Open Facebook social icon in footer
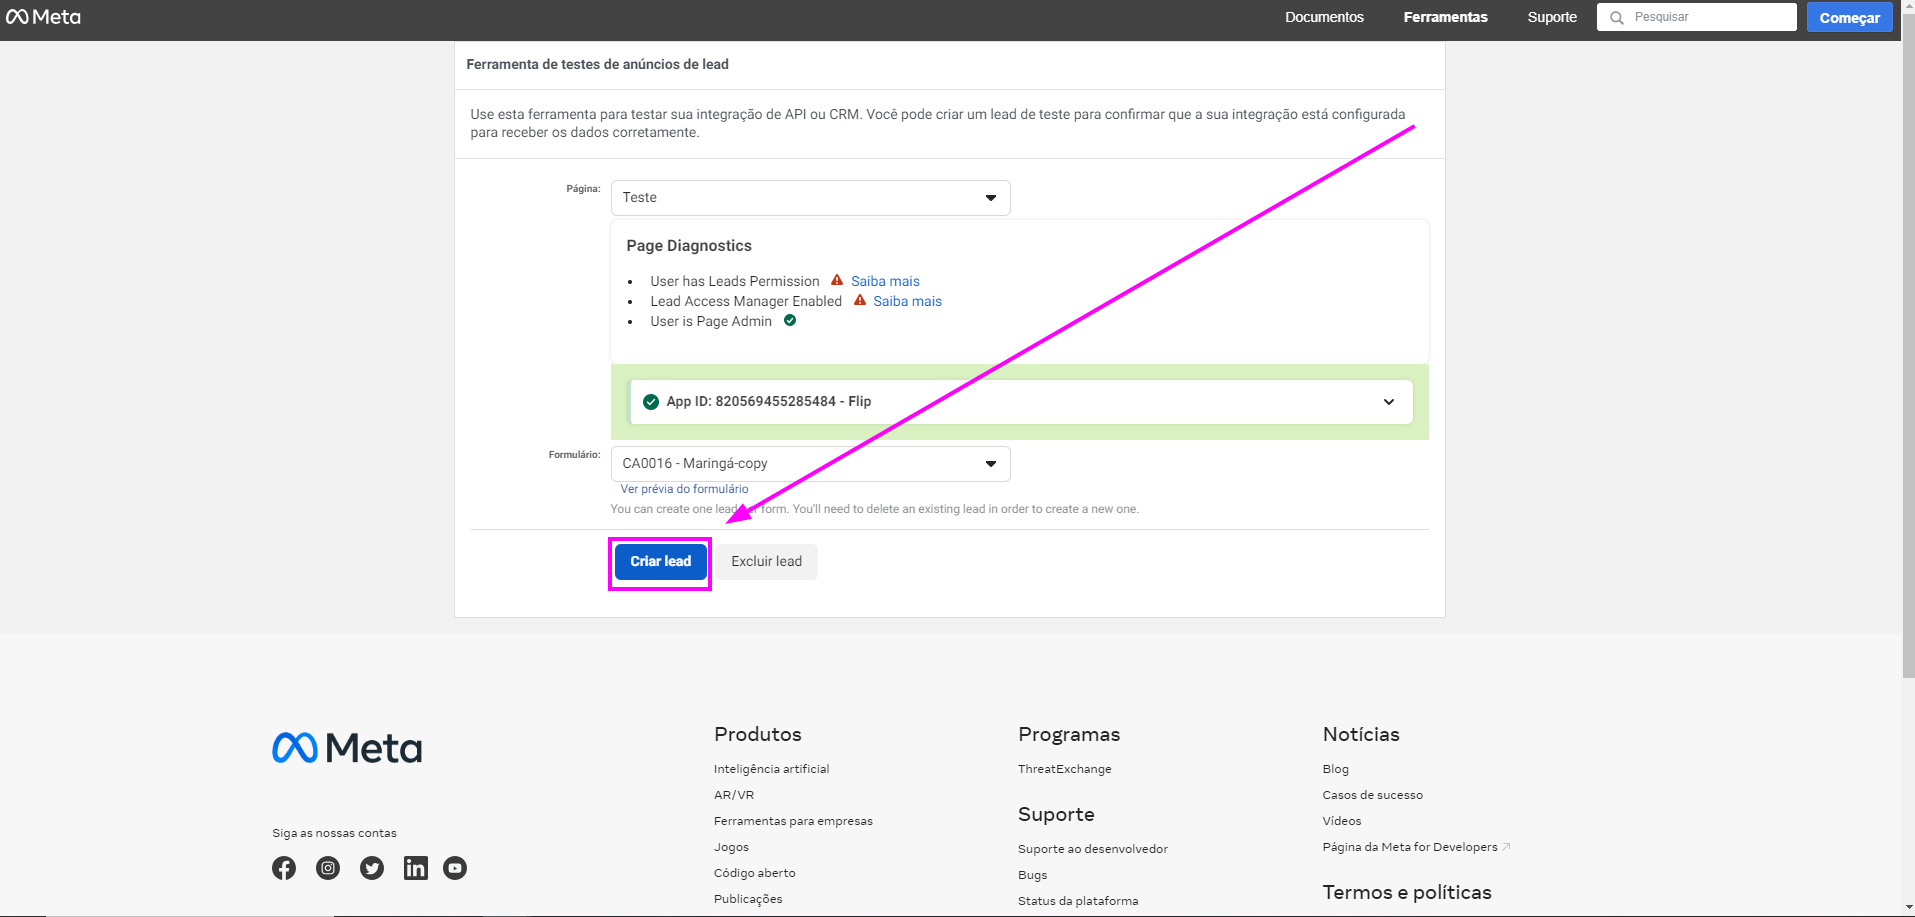This screenshot has height=917, width=1915. point(284,868)
